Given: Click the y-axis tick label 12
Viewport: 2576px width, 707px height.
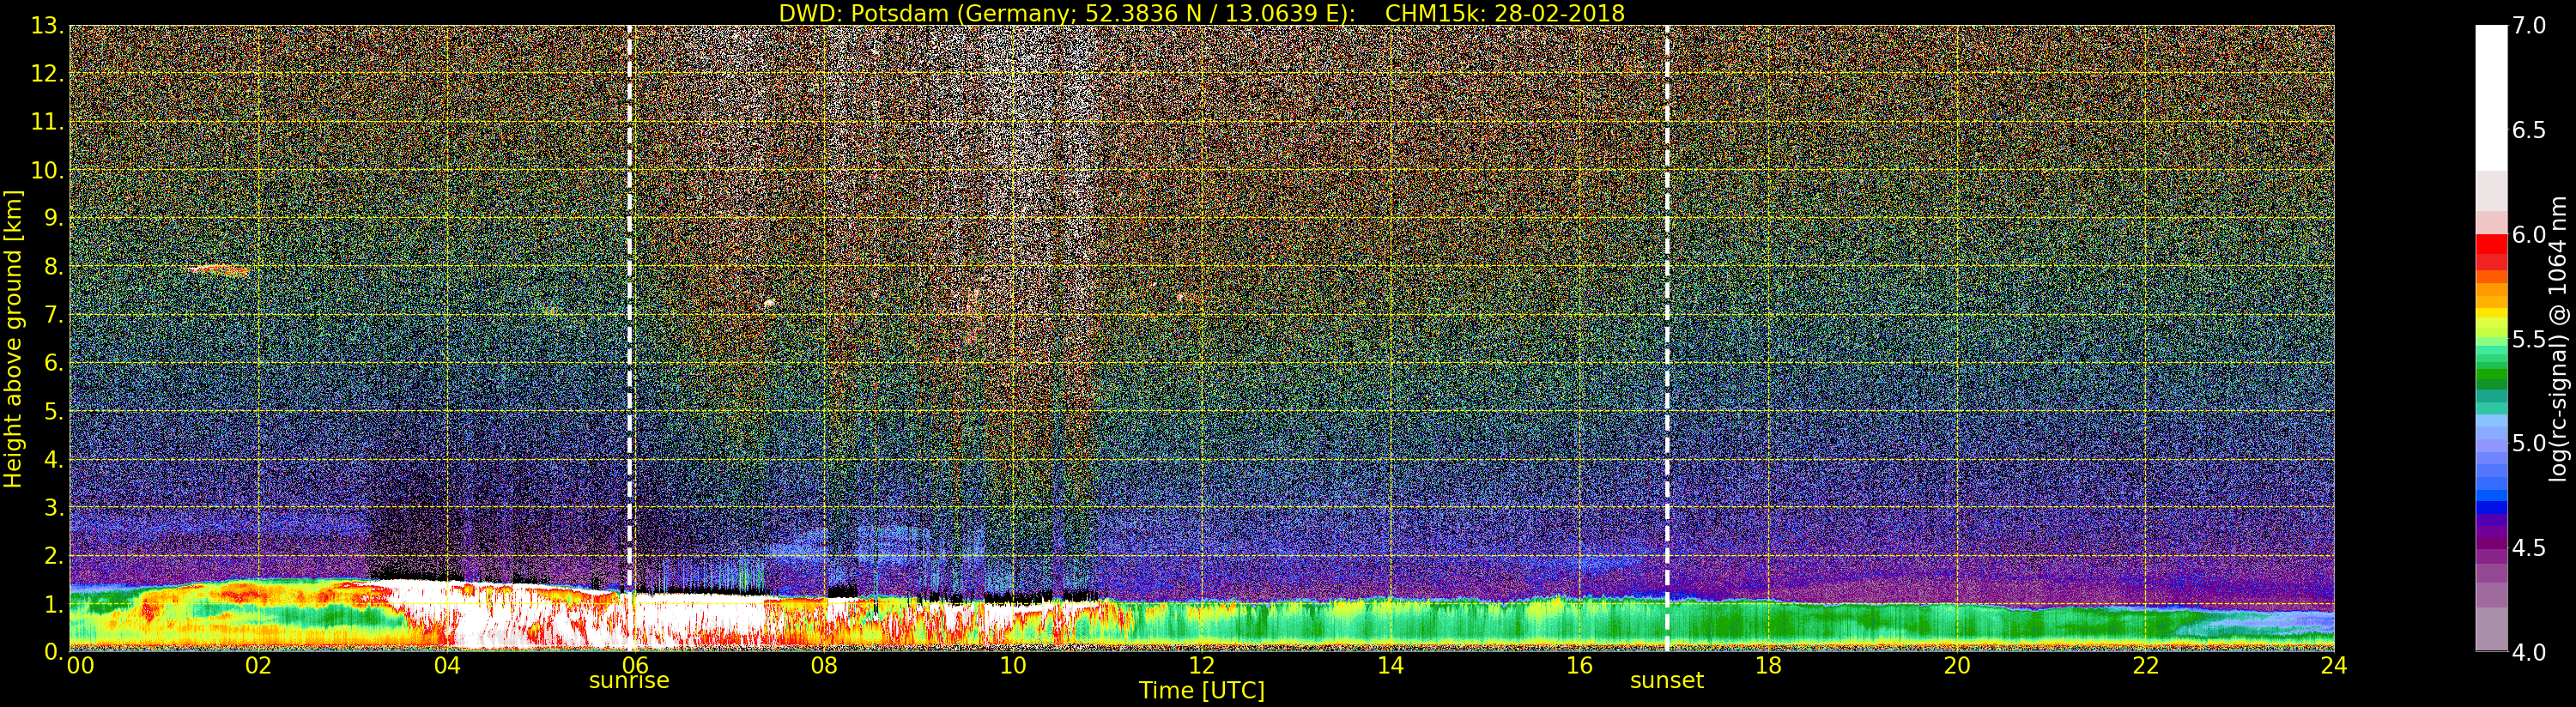Looking at the screenshot, I should click(x=47, y=74).
